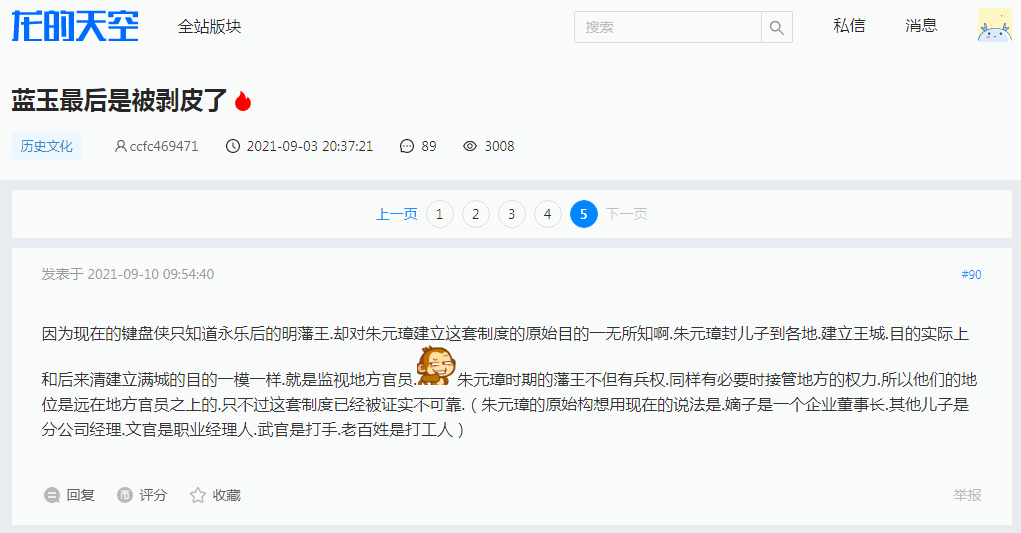1021x533 pixels.
Task: Click the red flame hot-thread icon
Action: tap(243, 101)
